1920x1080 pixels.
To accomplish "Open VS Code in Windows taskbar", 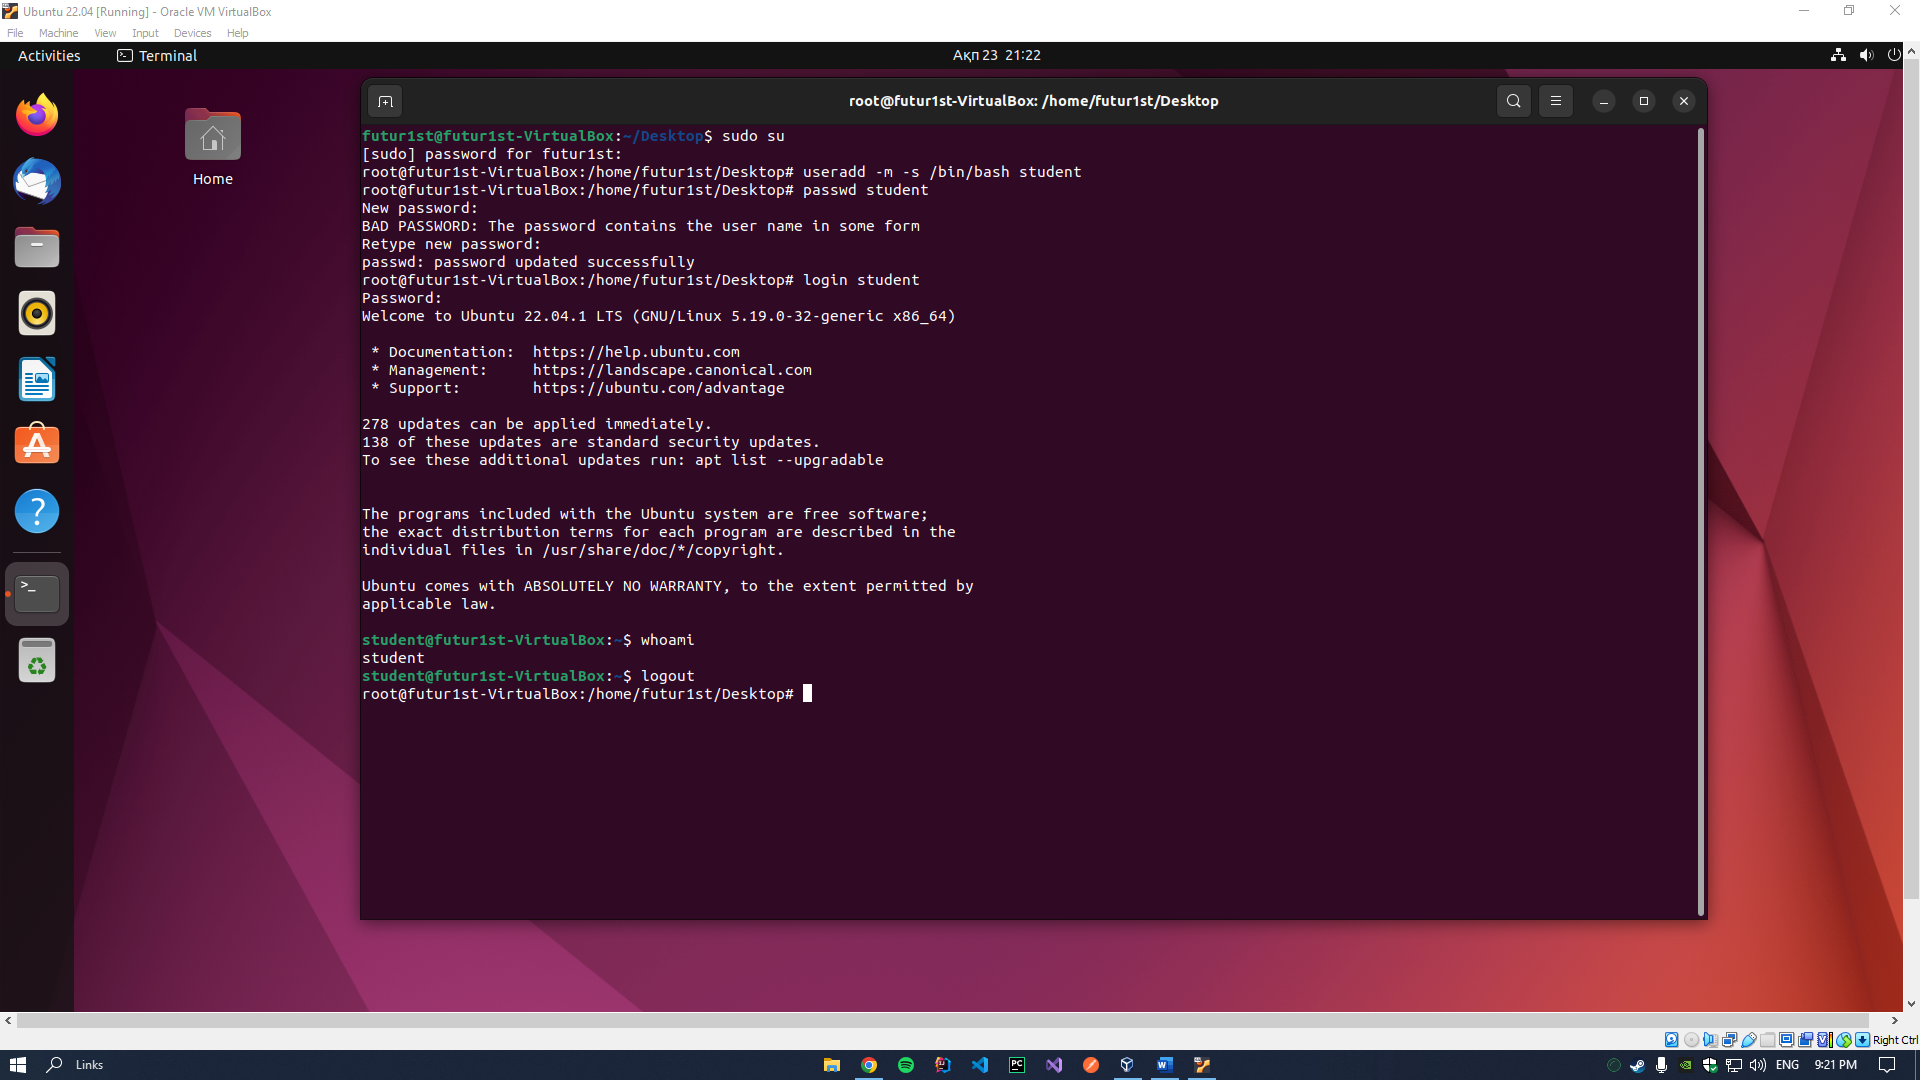I will pyautogui.click(x=980, y=1065).
